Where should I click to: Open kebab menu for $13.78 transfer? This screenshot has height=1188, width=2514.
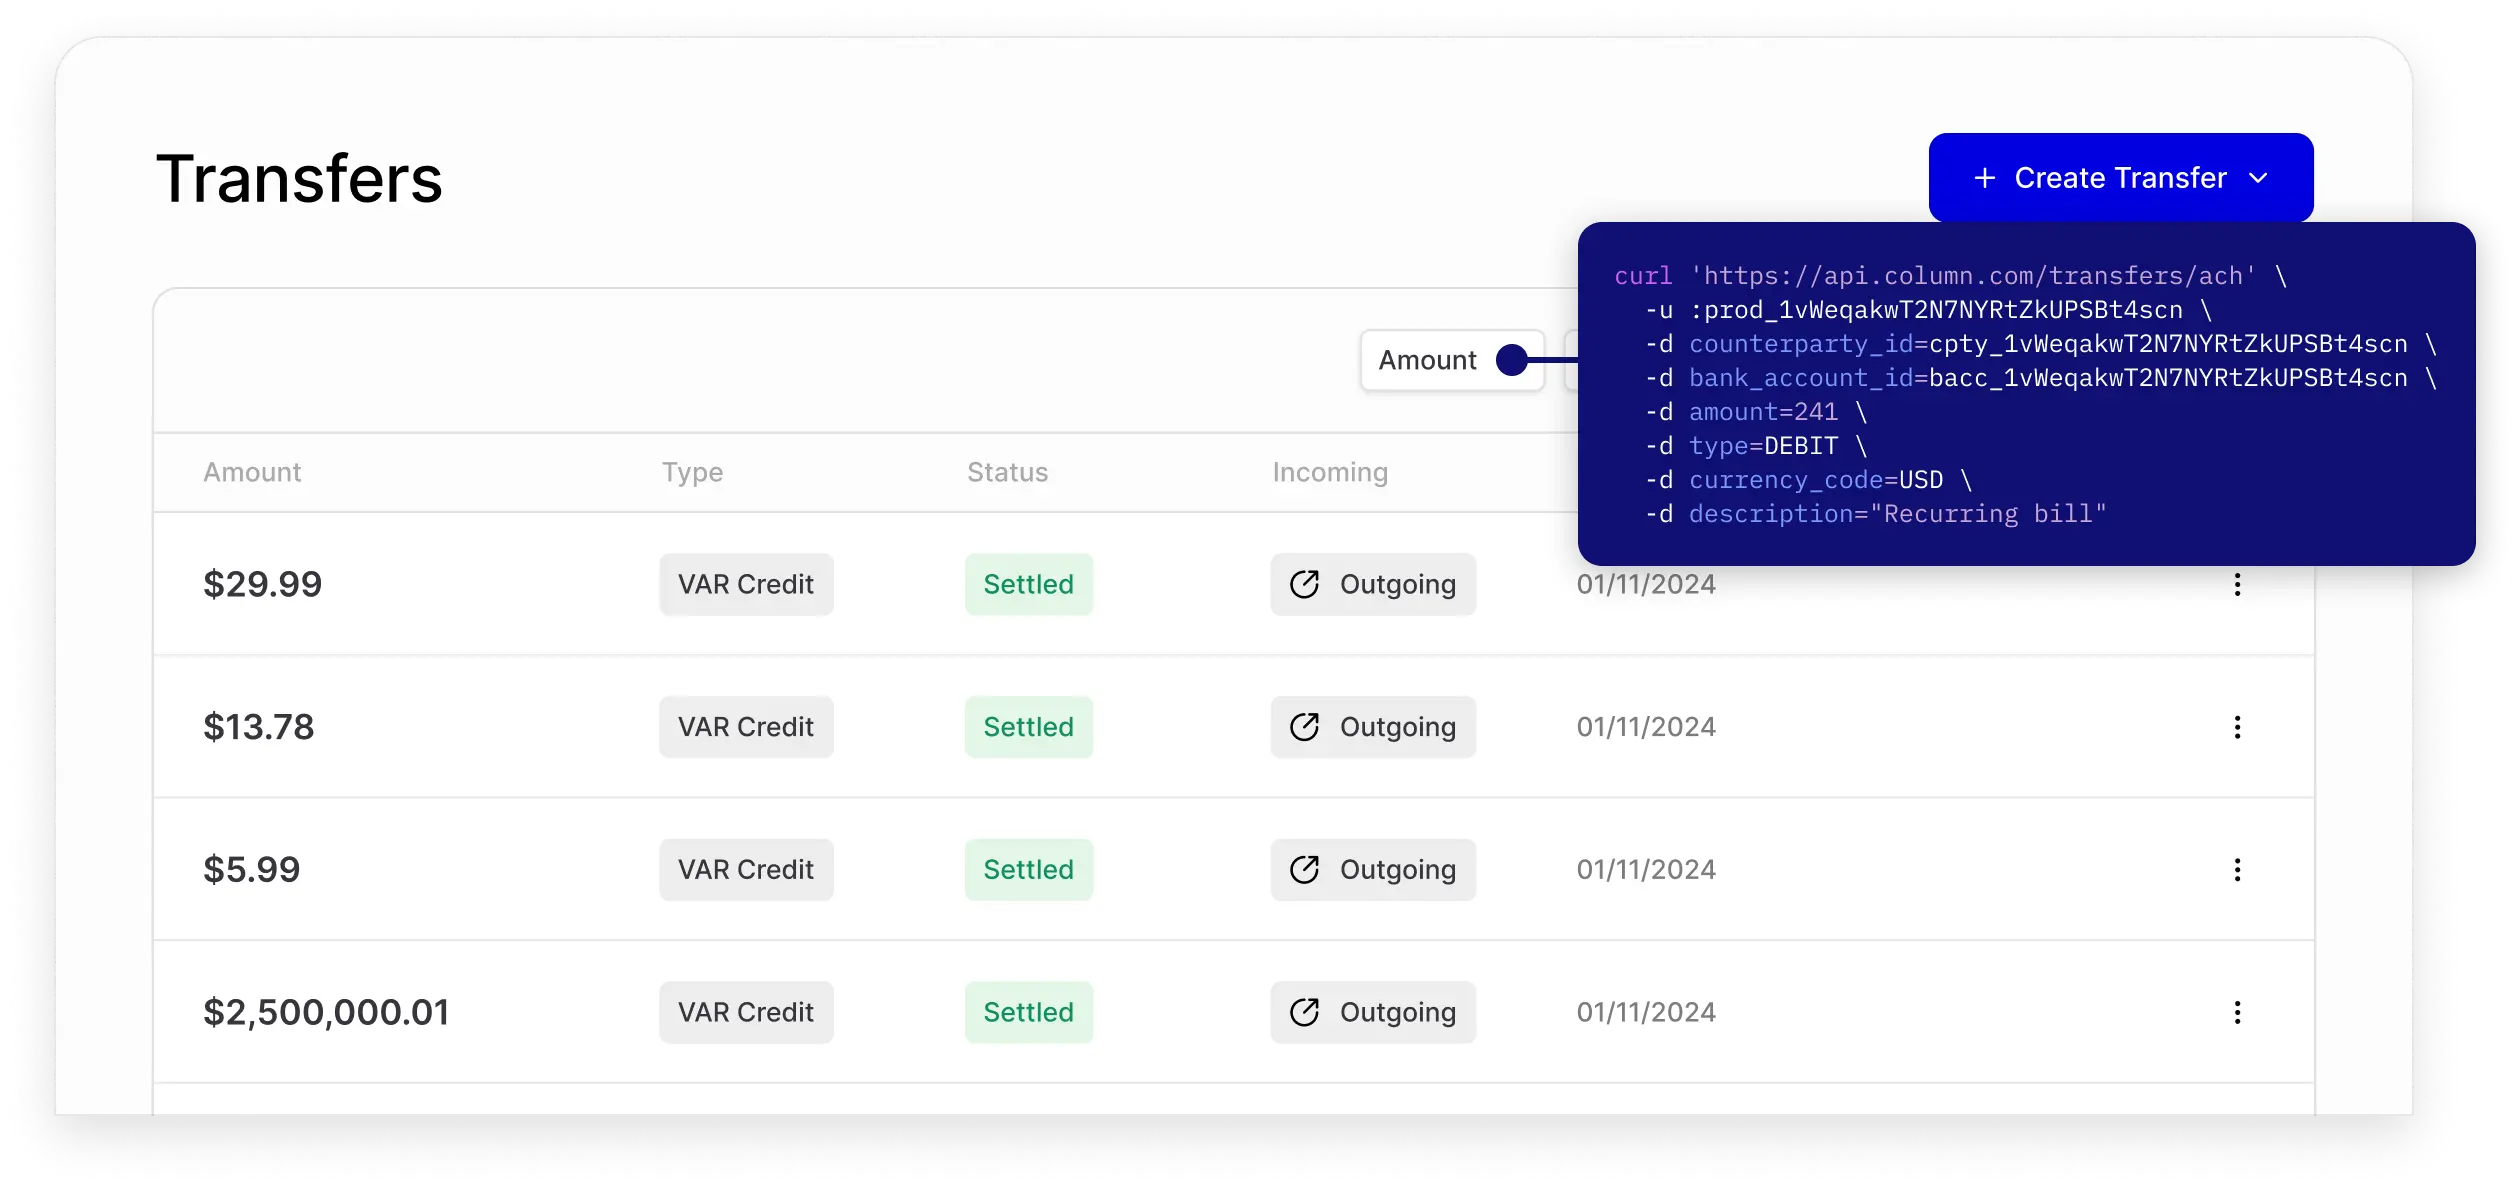[2237, 727]
